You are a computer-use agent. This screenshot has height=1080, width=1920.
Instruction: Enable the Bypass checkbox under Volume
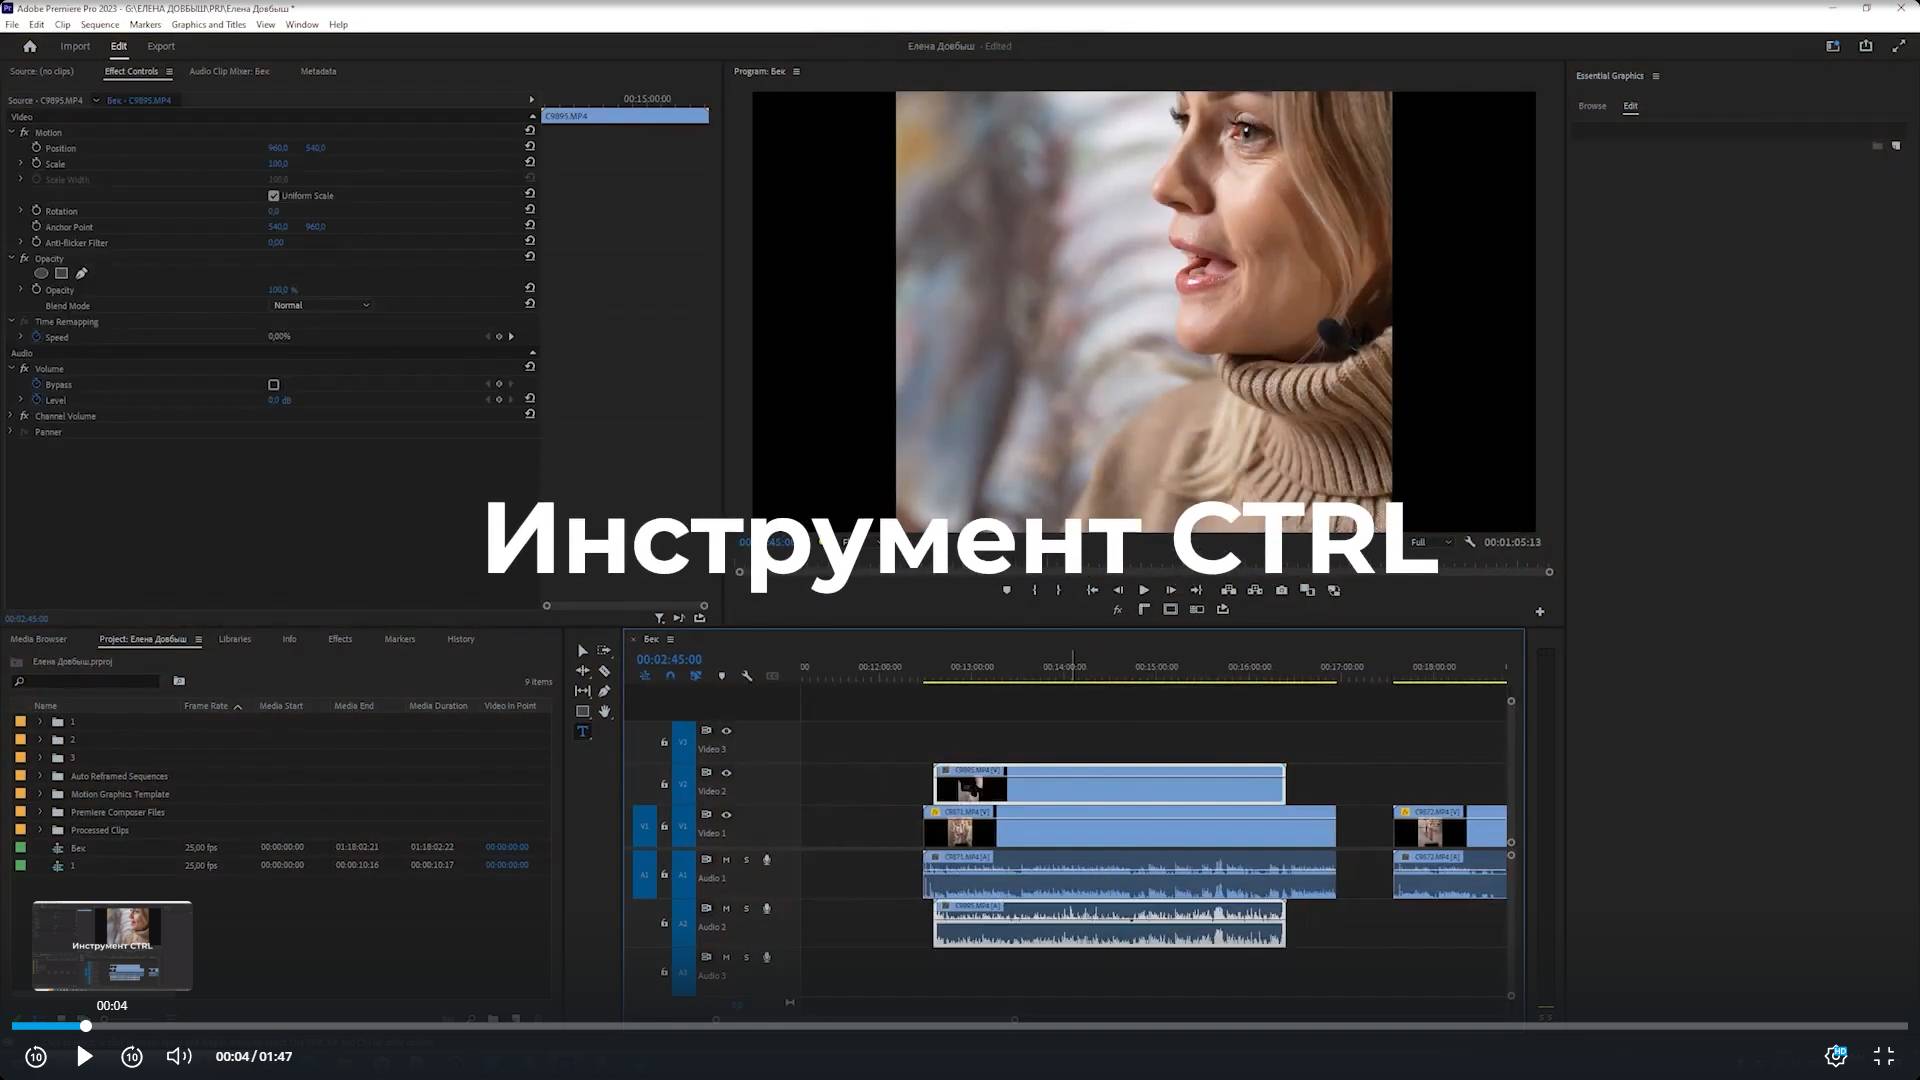pos(274,385)
